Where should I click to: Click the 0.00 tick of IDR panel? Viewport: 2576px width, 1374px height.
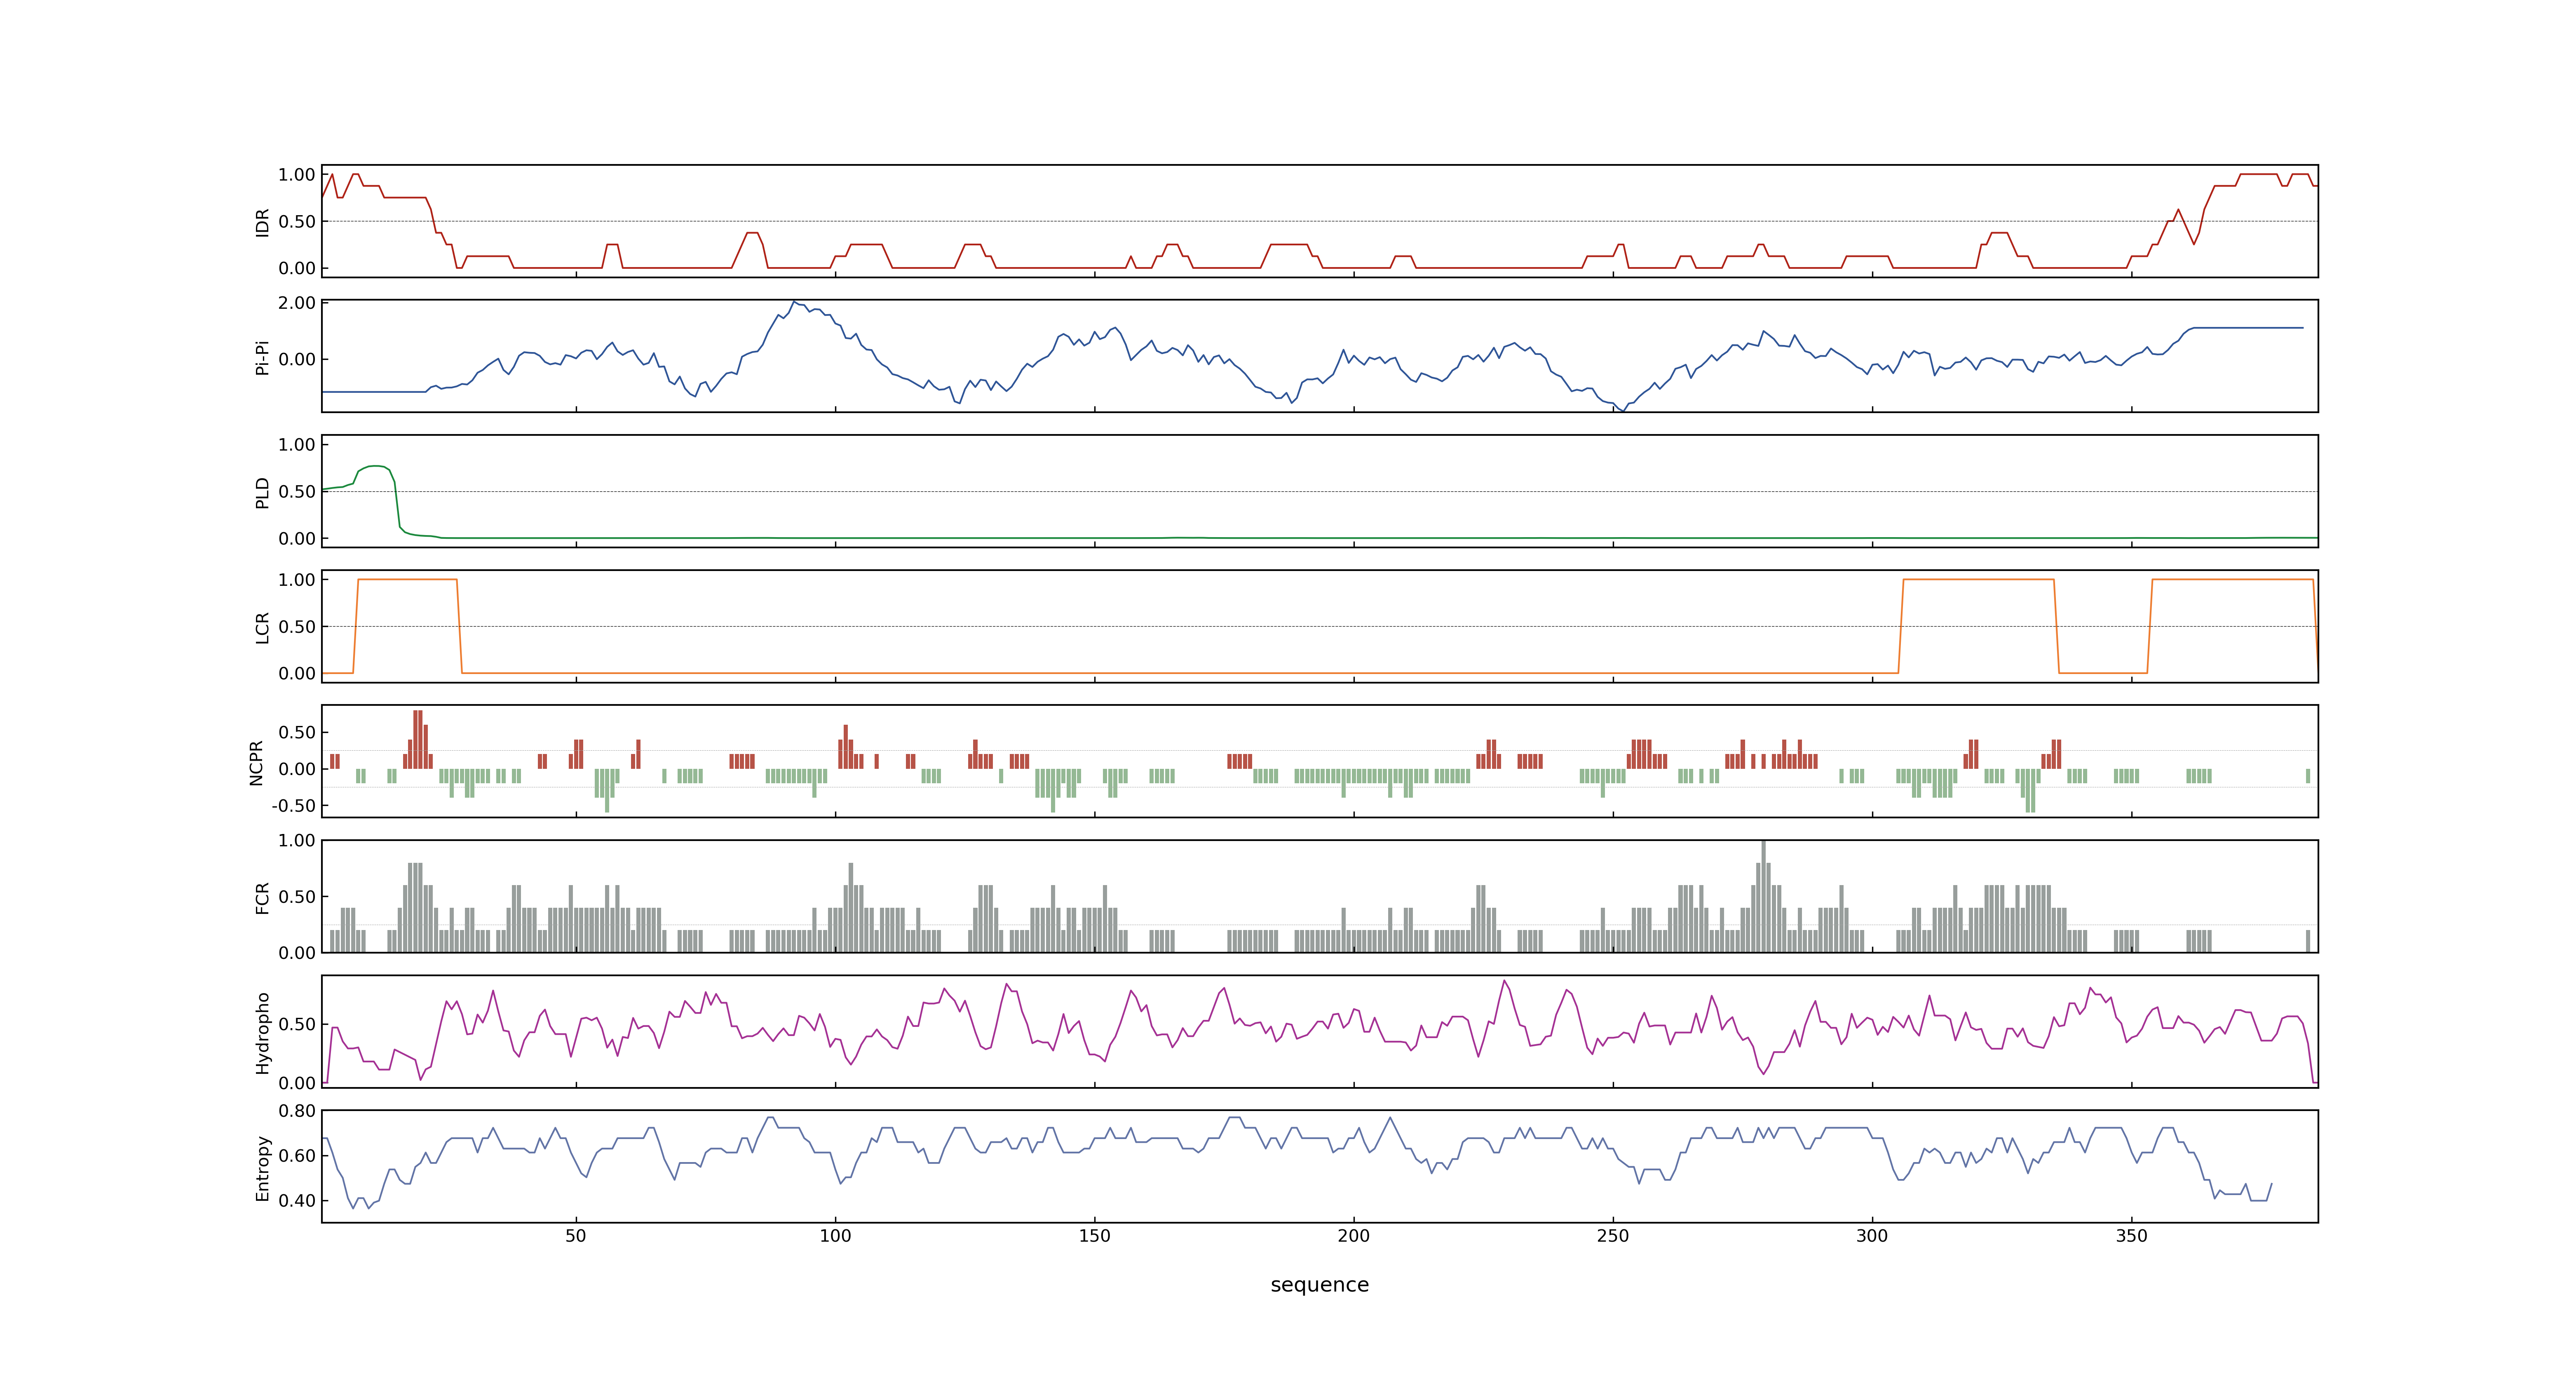pyautogui.click(x=297, y=268)
